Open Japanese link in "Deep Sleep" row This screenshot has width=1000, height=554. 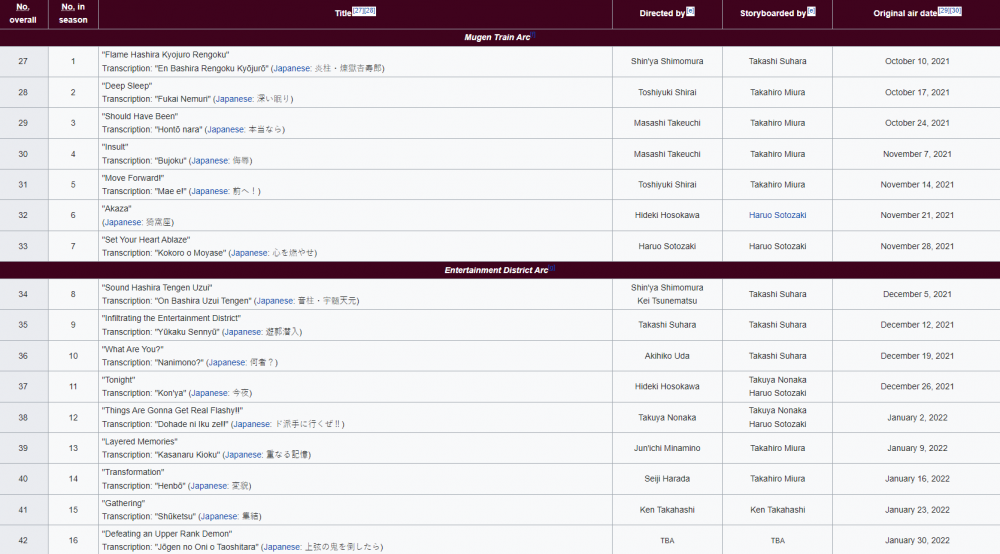coord(234,99)
